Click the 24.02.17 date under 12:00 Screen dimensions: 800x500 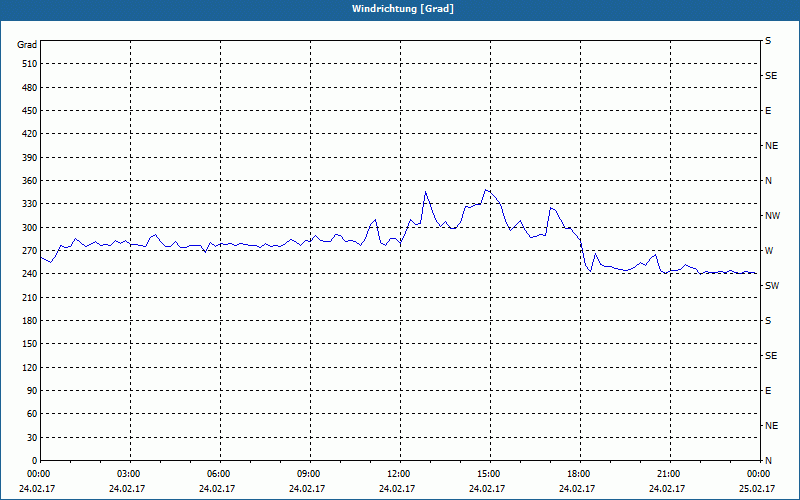coord(397,489)
